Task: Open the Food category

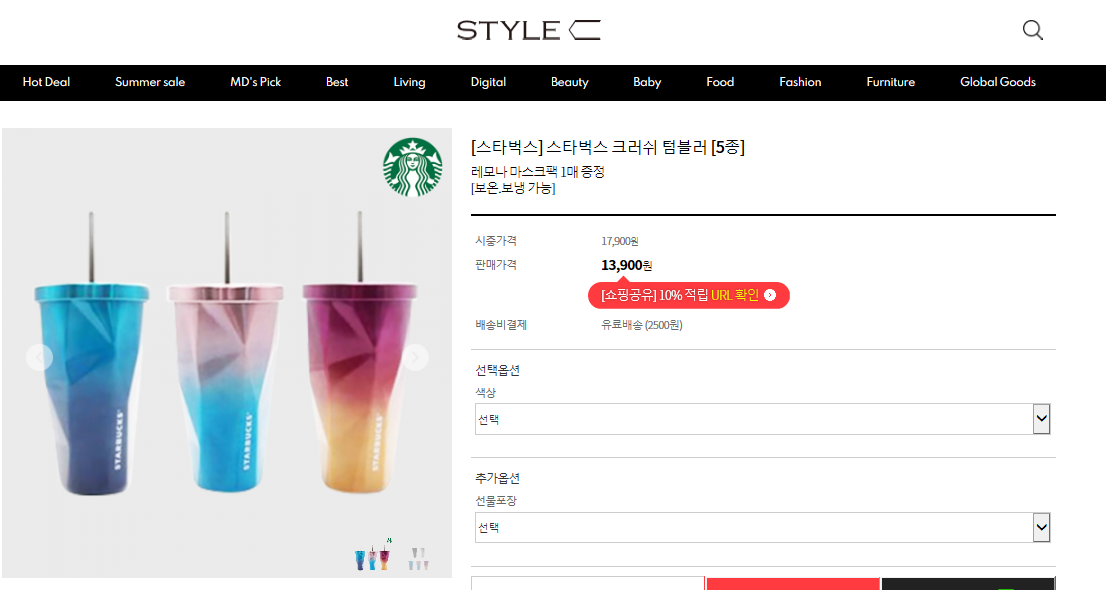Action: tap(720, 82)
